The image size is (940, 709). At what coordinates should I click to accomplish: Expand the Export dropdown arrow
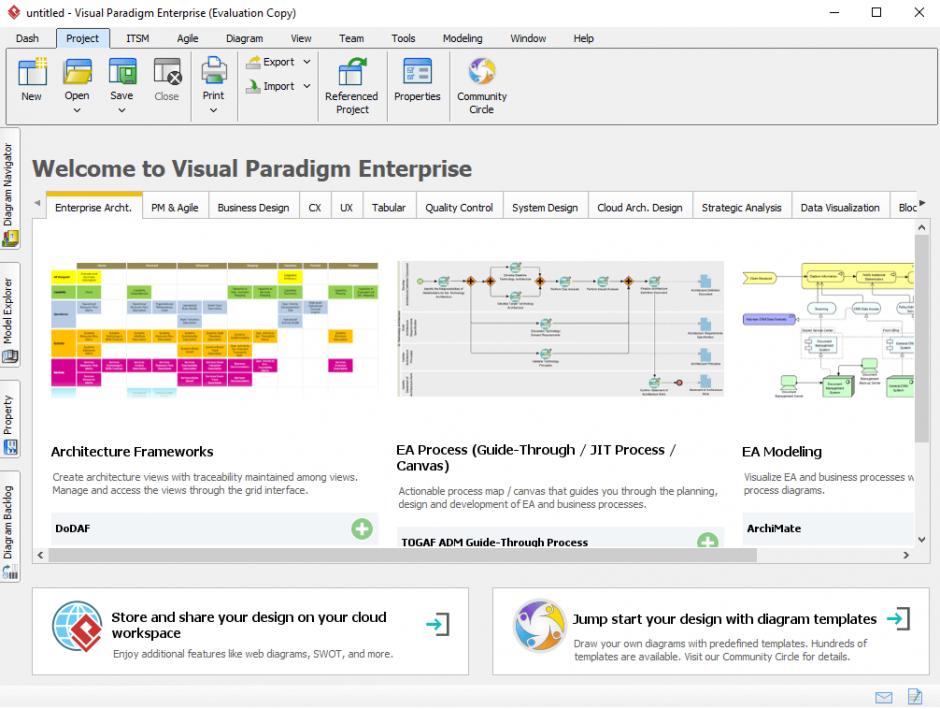(307, 62)
